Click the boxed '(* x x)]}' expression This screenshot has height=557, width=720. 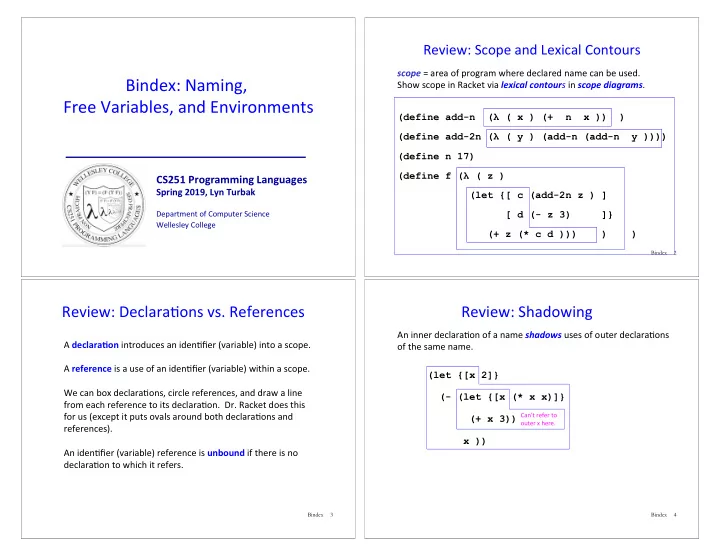pyautogui.click(x=538, y=397)
